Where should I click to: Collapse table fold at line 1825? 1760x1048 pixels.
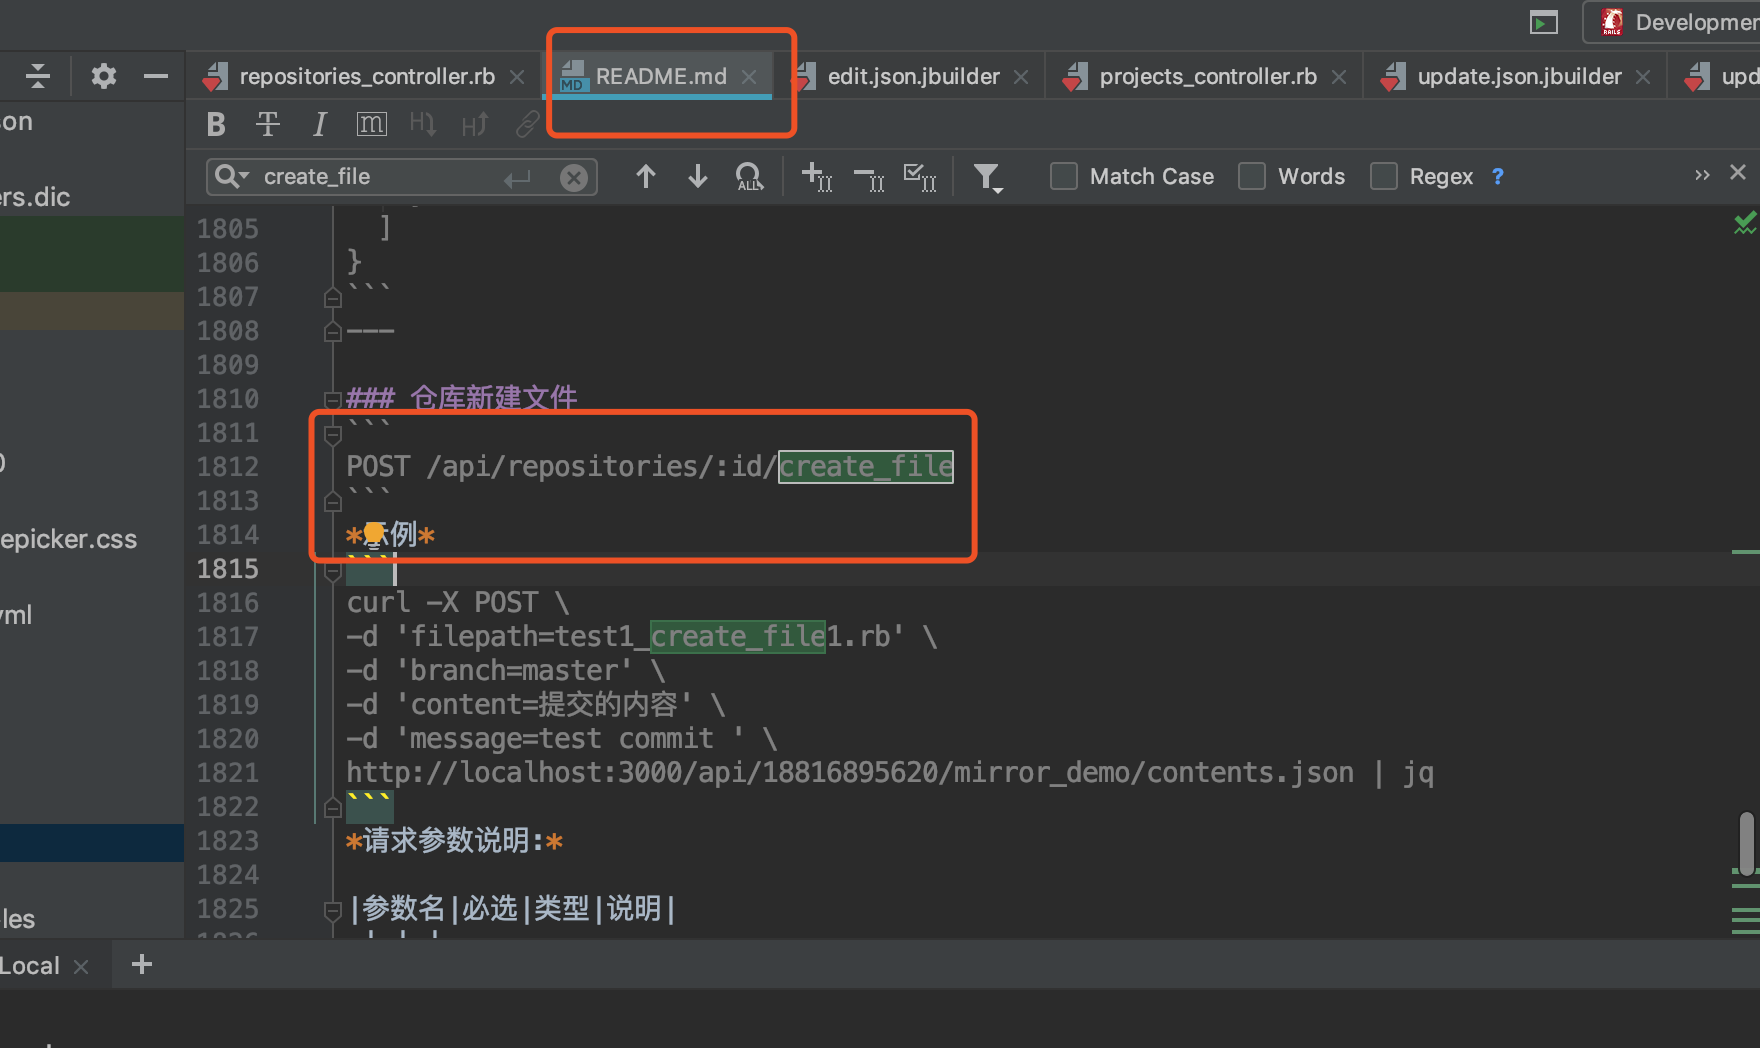coord(333,910)
